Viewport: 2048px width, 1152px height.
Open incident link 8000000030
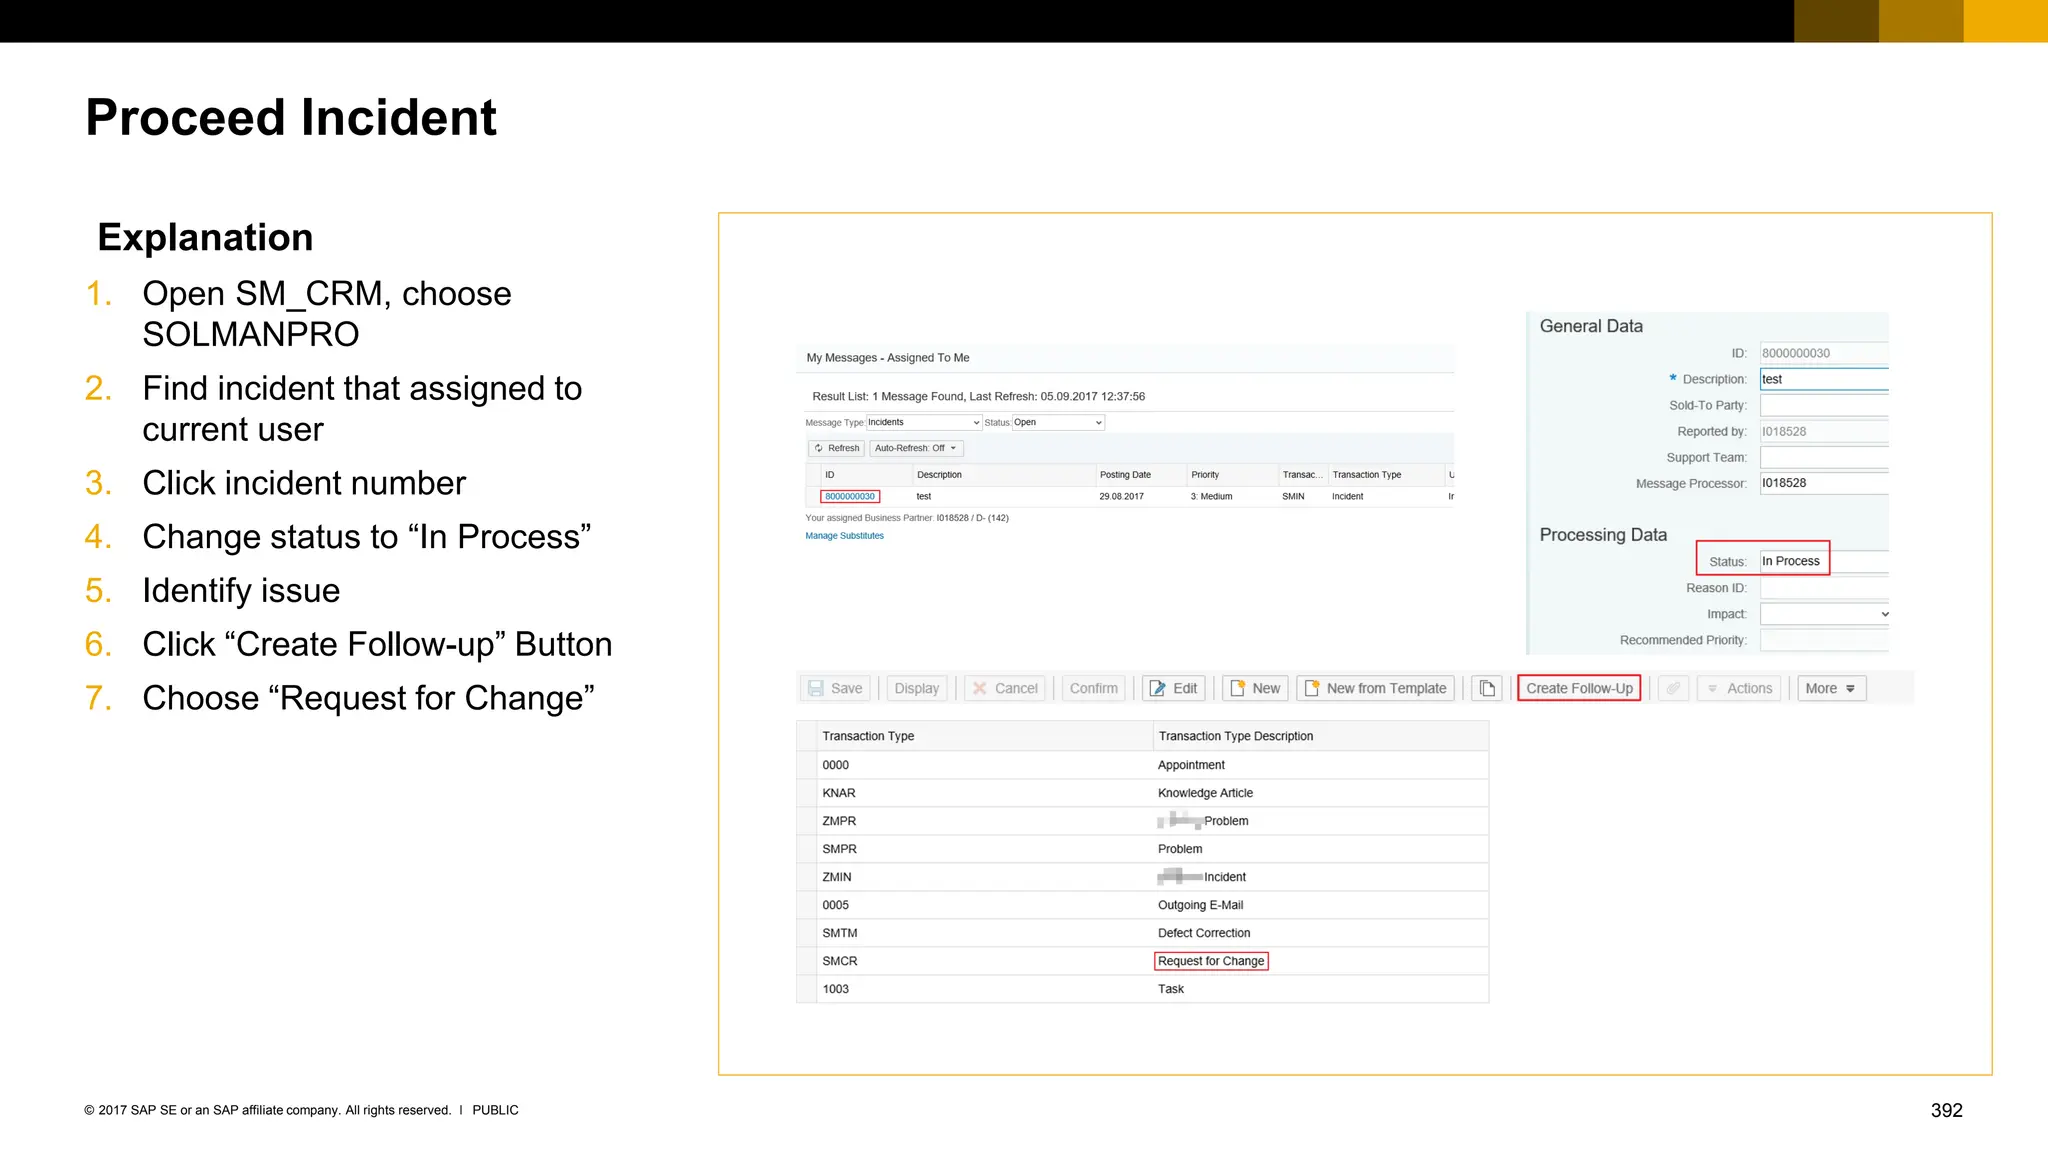850,496
